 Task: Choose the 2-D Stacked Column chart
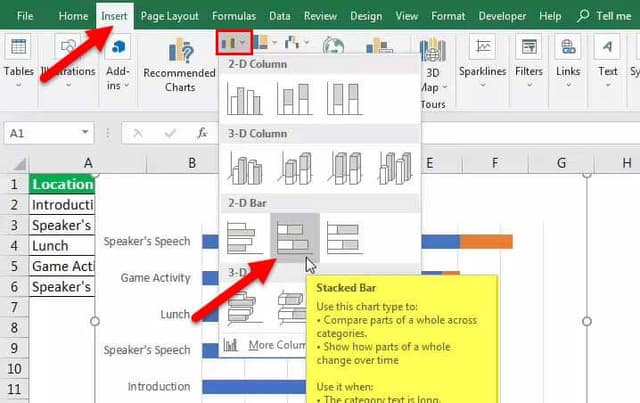click(295, 98)
